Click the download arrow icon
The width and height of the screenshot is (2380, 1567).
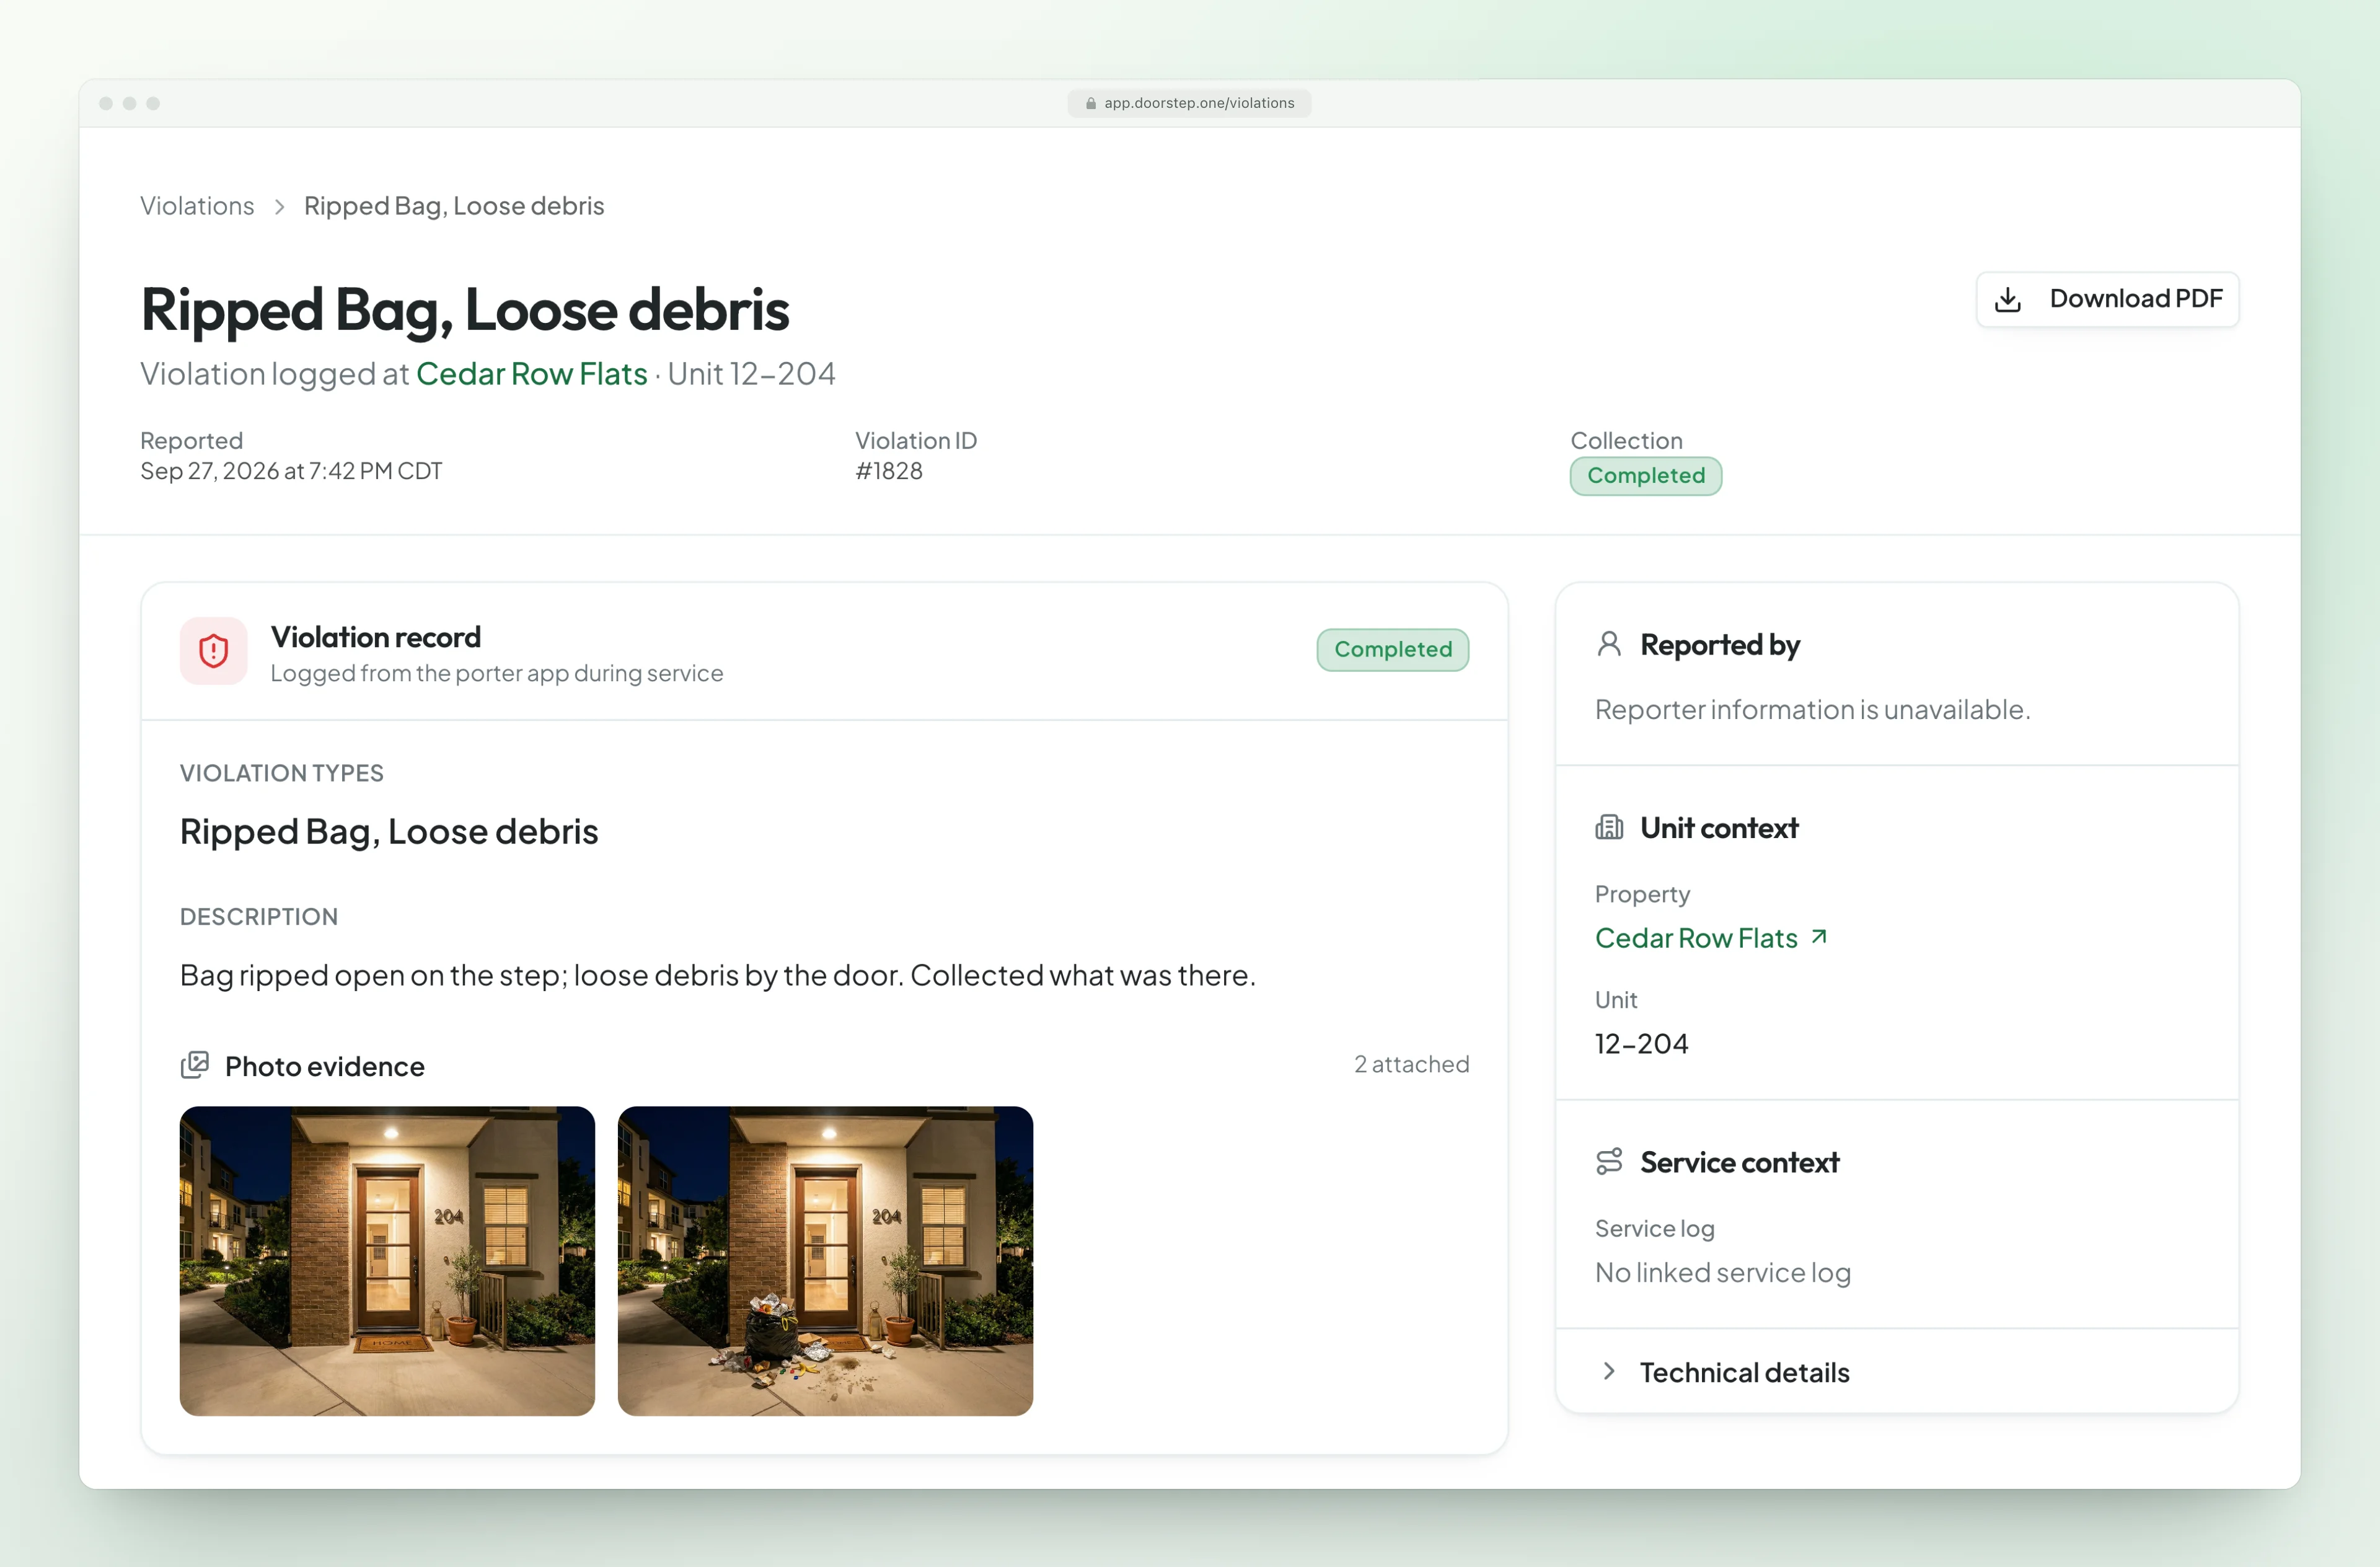2007,299
